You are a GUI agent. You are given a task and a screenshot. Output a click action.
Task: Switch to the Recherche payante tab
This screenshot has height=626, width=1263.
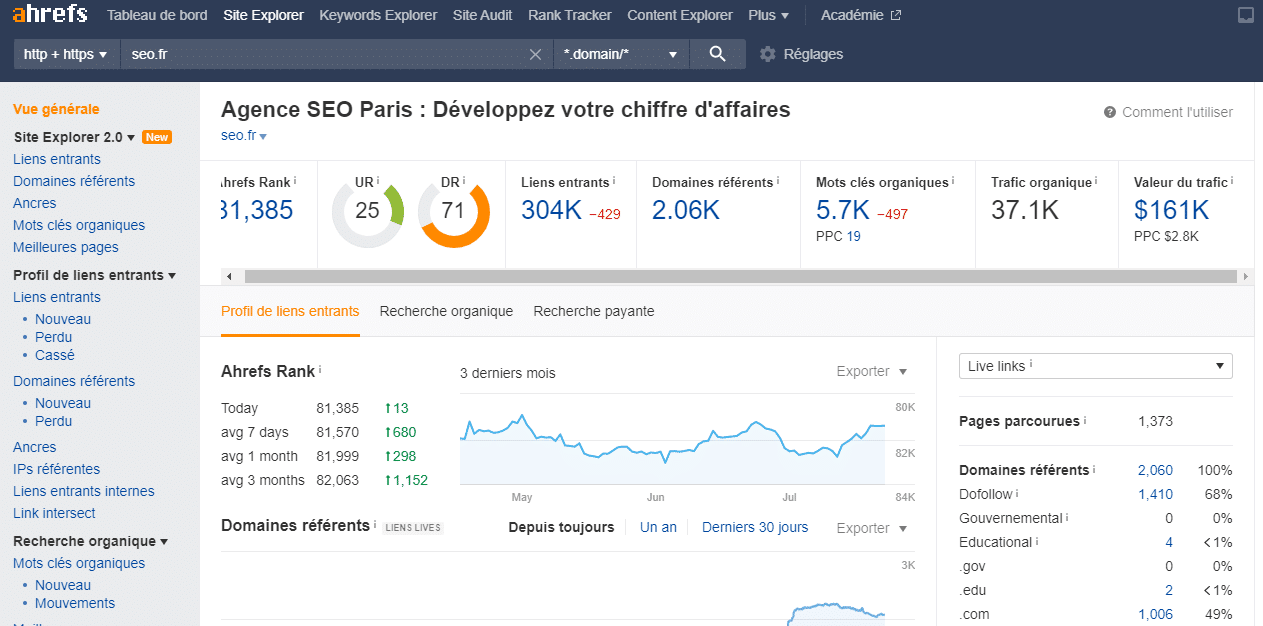[x=594, y=311]
